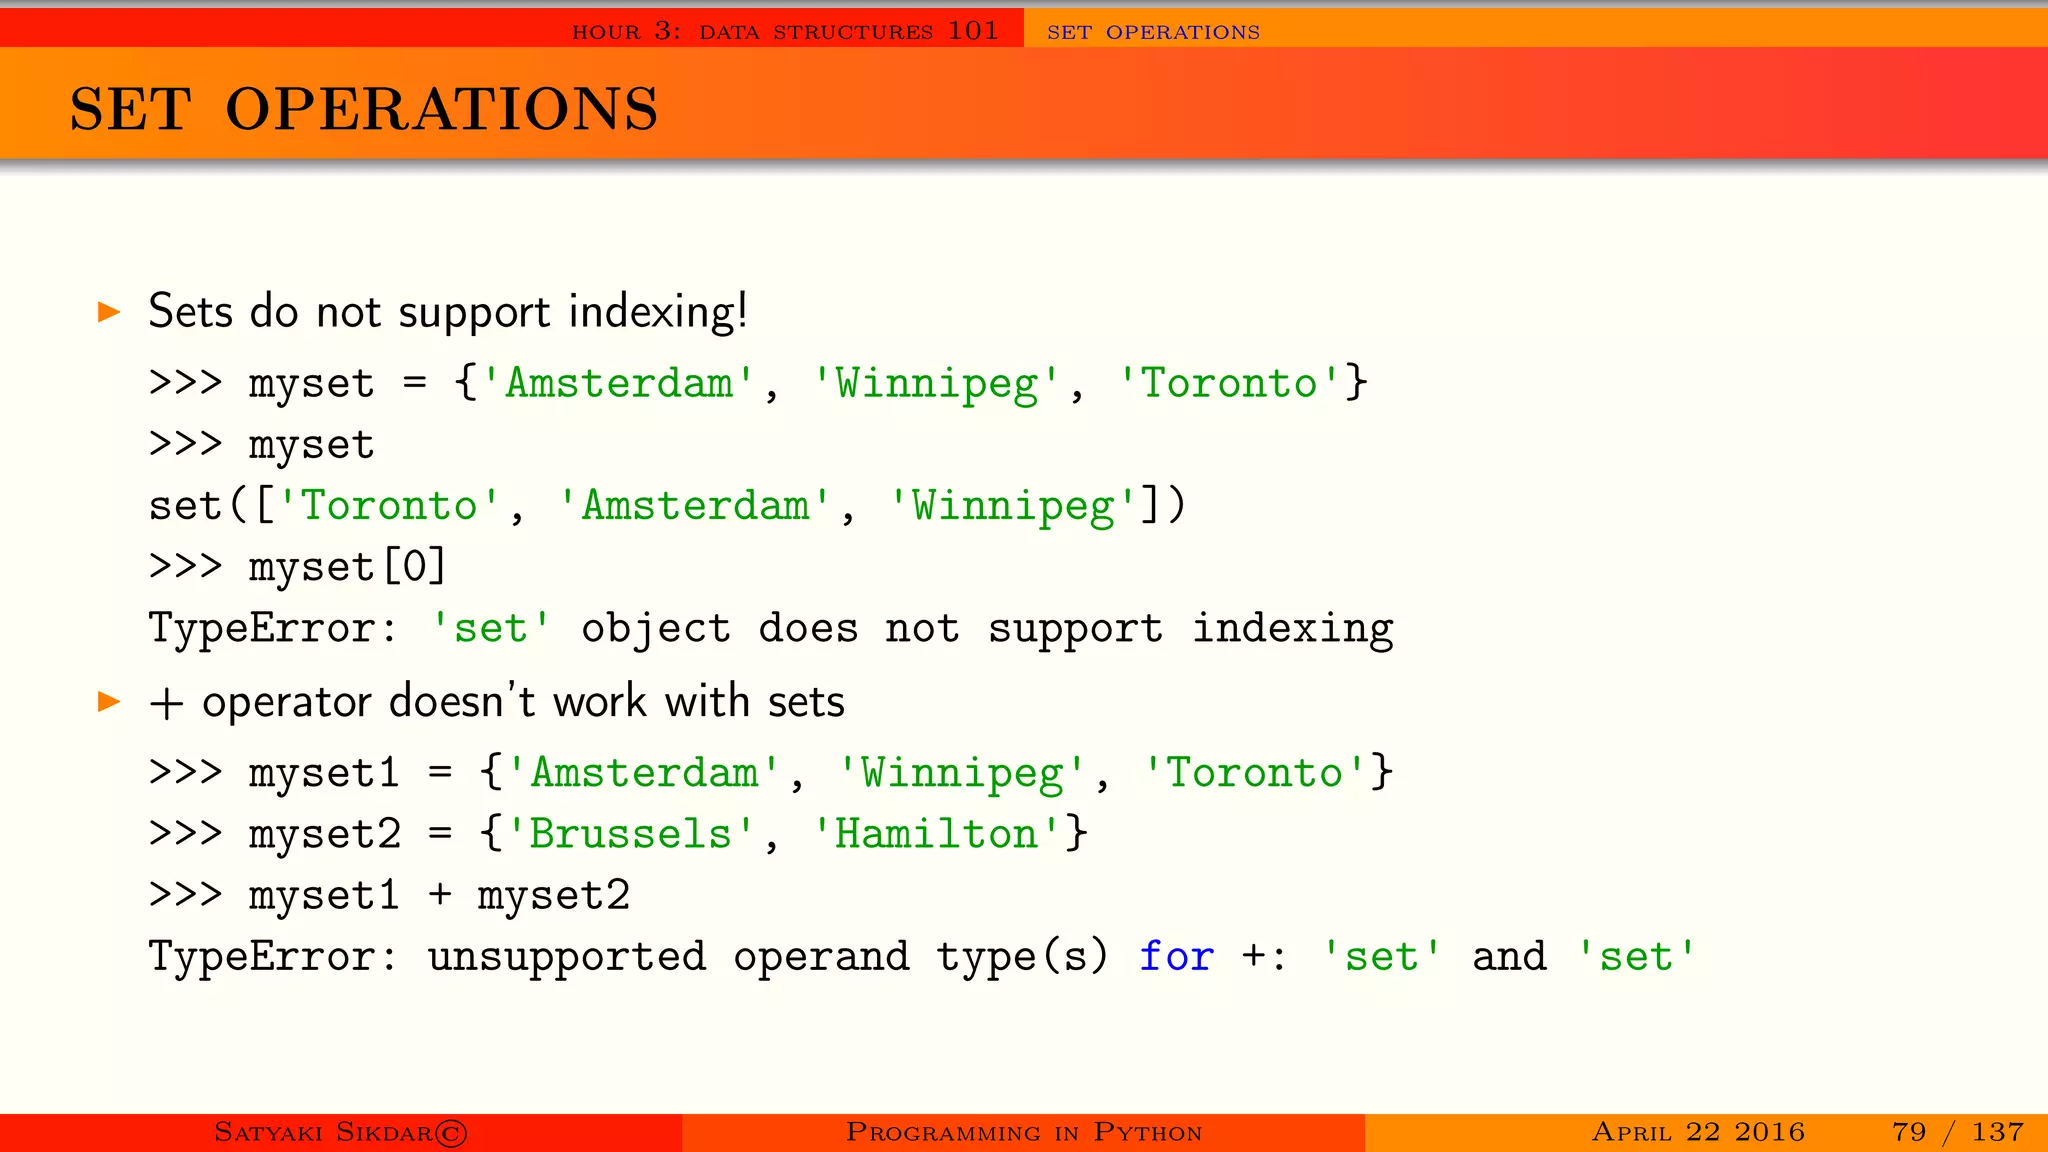Select 'Sets do not support indexing!' text
This screenshot has height=1152, width=2048.
click(x=448, y=312)
